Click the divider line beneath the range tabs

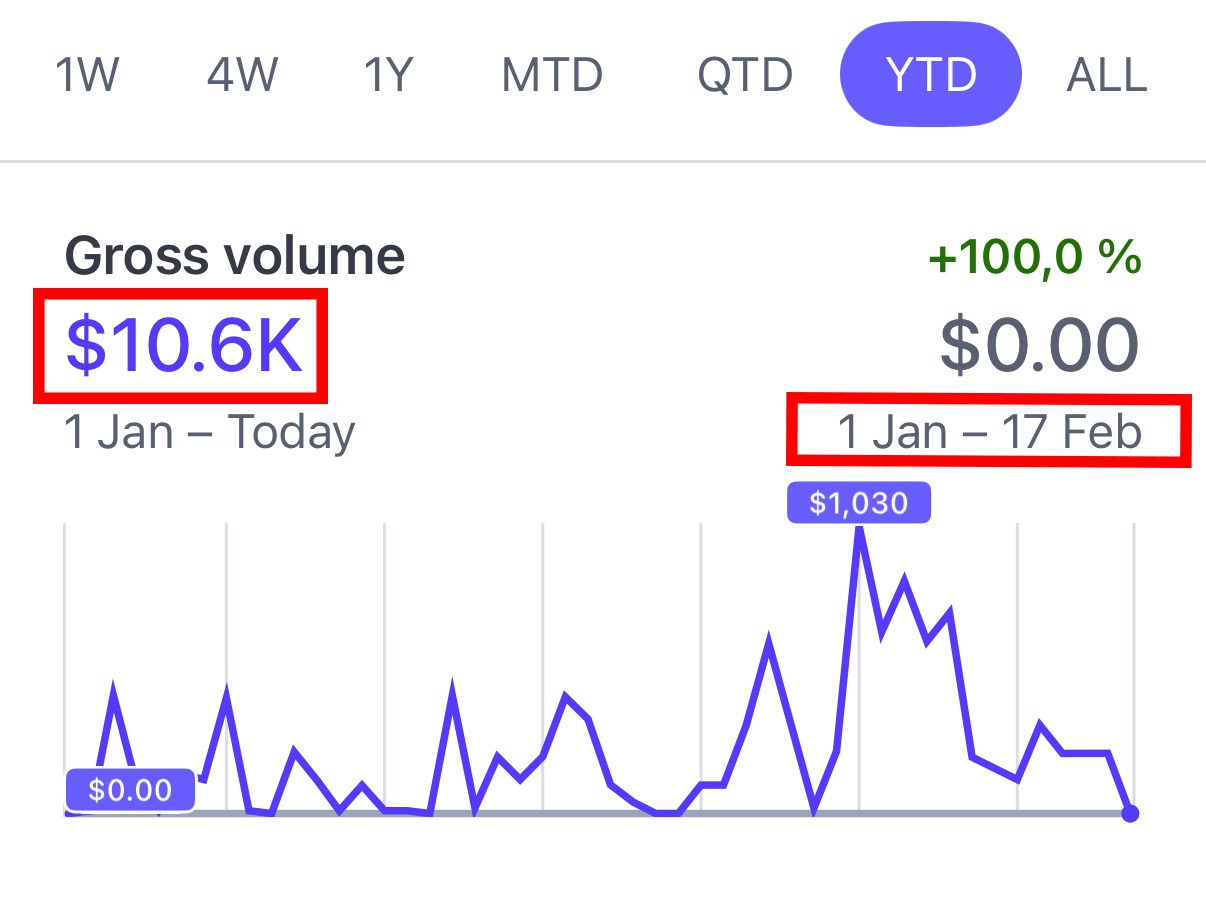[x=603, y=160]
